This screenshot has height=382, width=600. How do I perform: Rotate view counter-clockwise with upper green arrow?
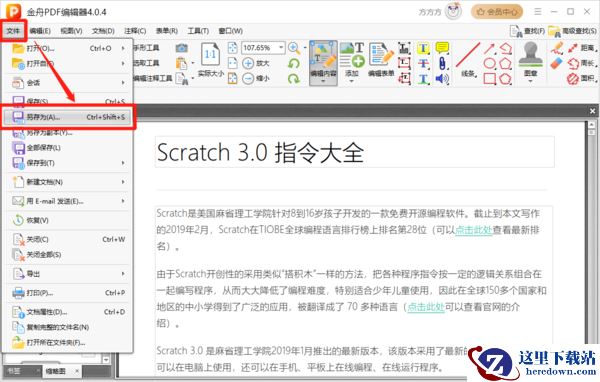[294, 63]
